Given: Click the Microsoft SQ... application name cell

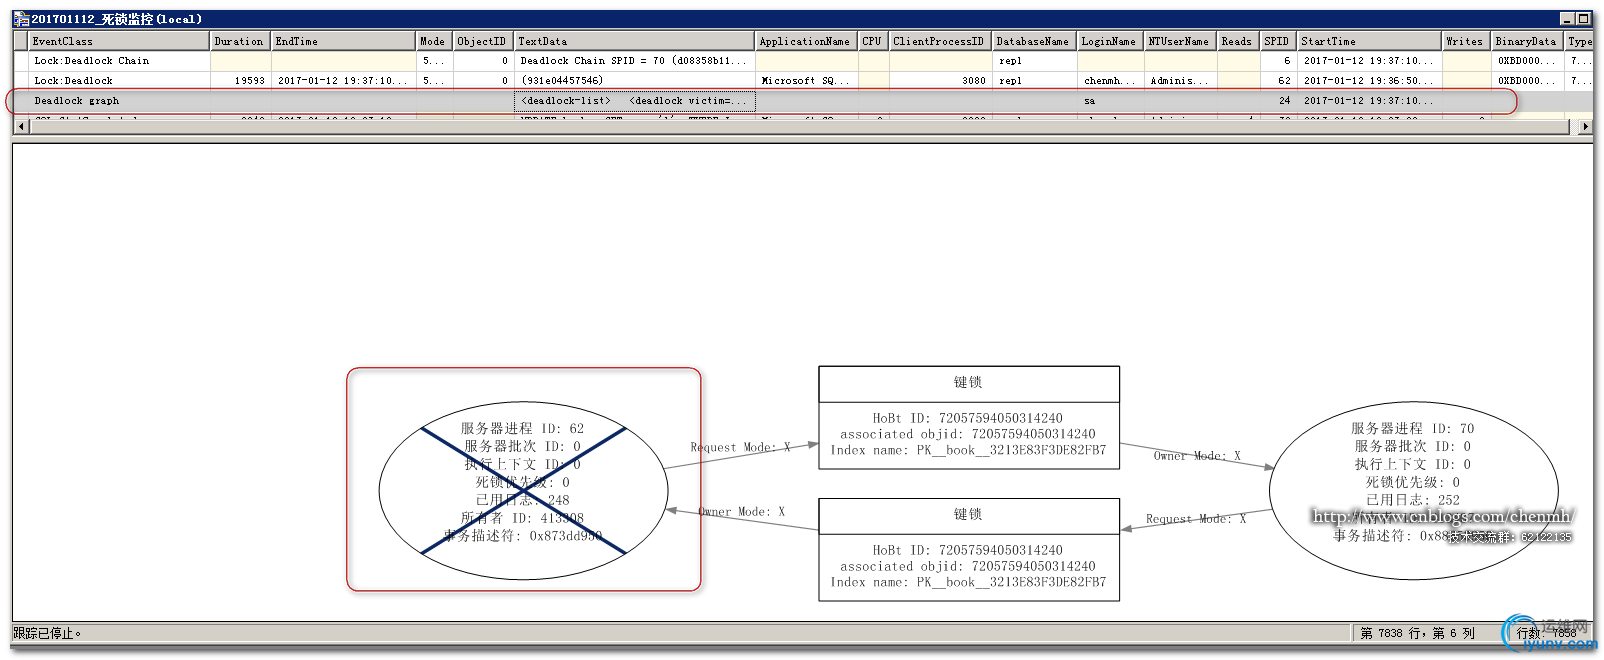Looking at the screenshot, I should (807, 81).
